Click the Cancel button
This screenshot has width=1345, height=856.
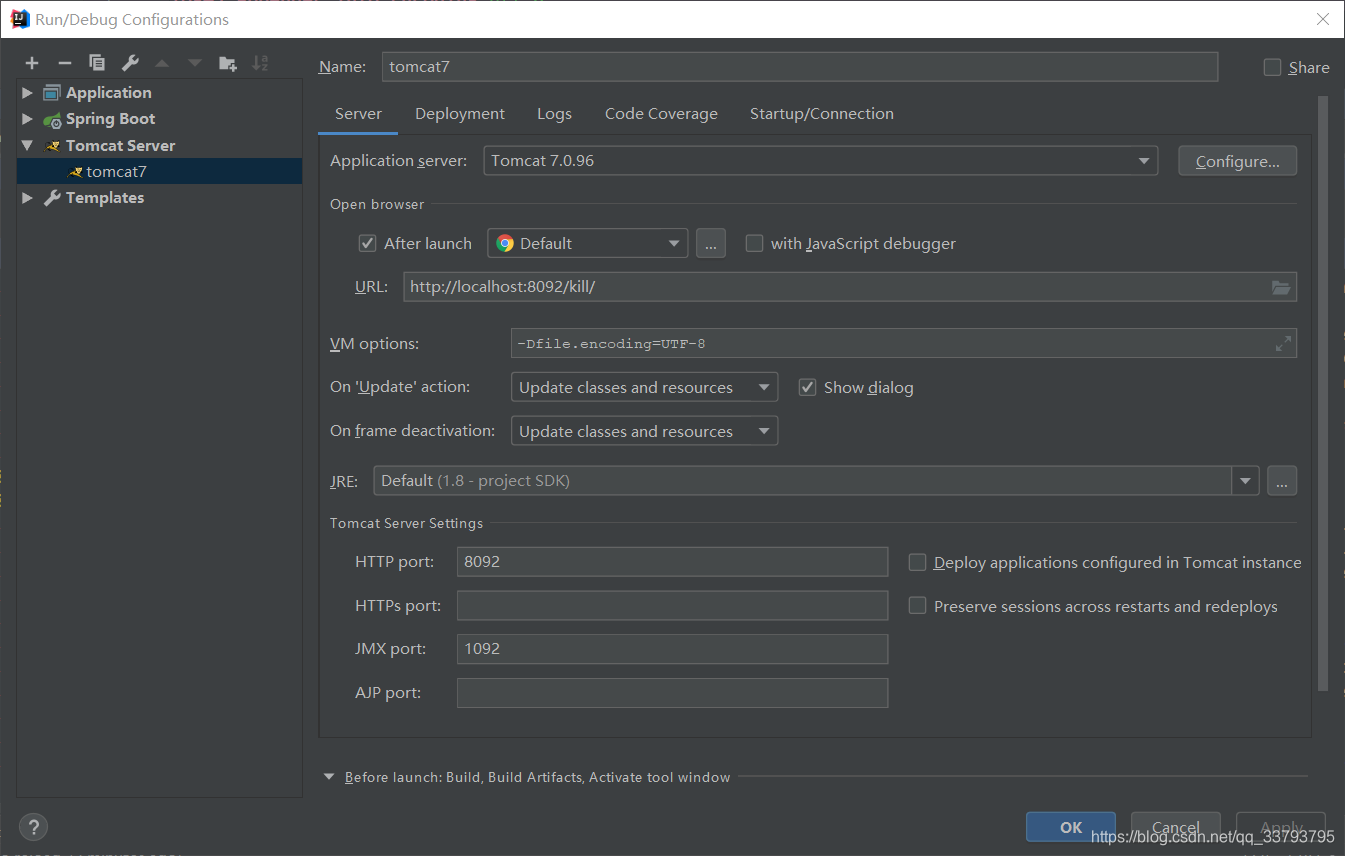[x=1176, y=827]
